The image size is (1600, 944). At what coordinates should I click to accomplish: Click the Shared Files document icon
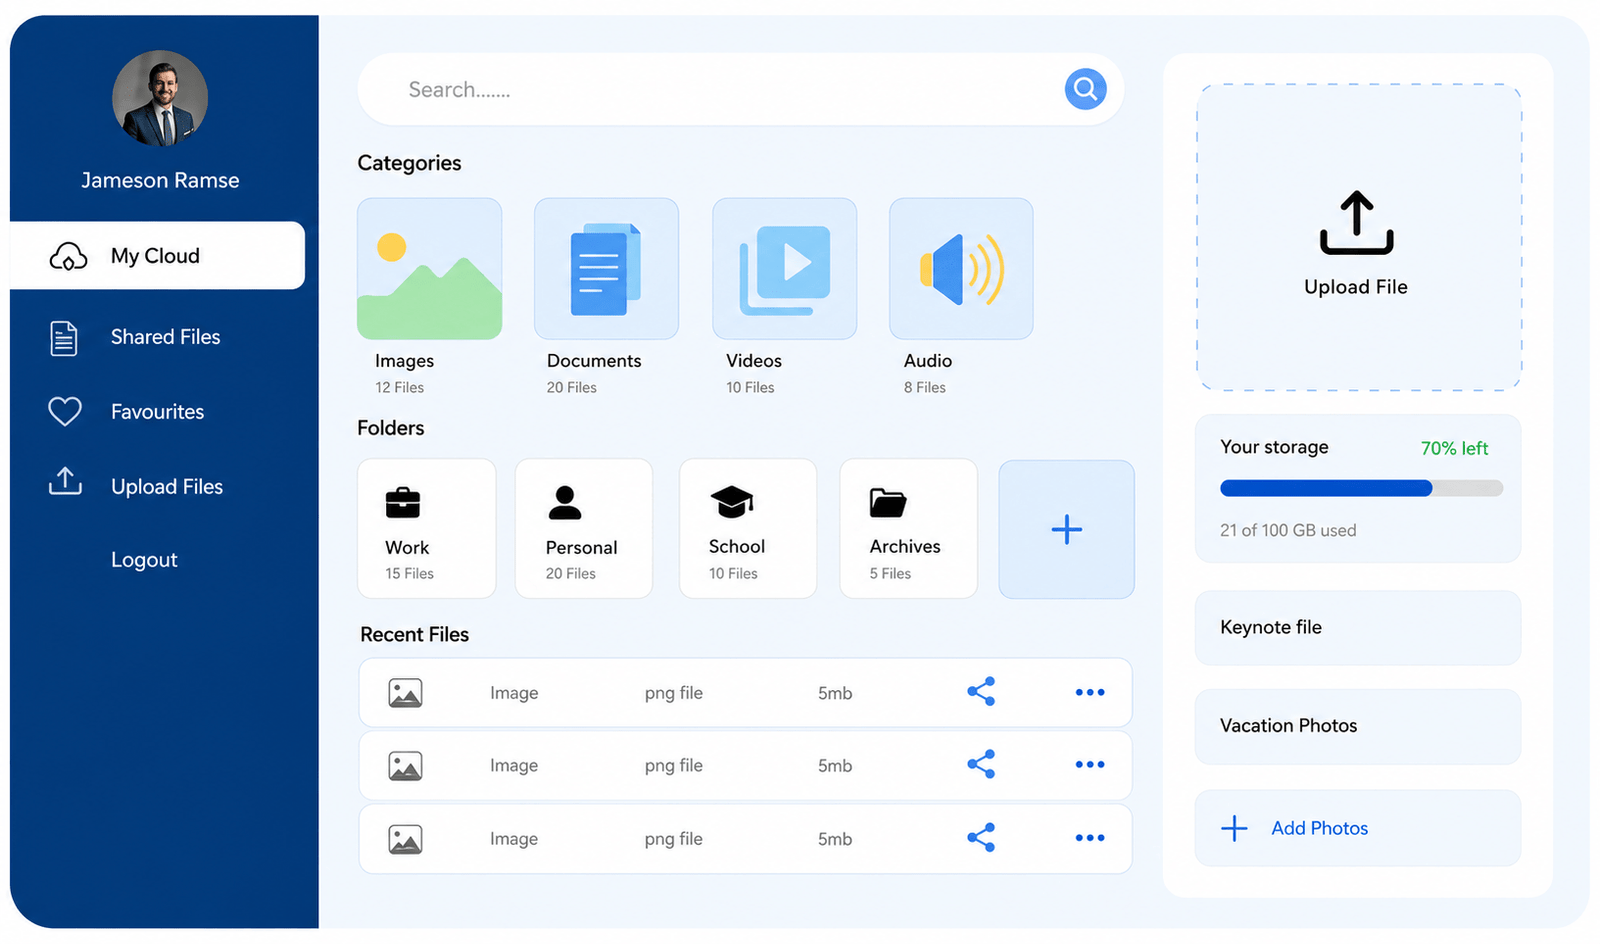(x=64, y=338)
